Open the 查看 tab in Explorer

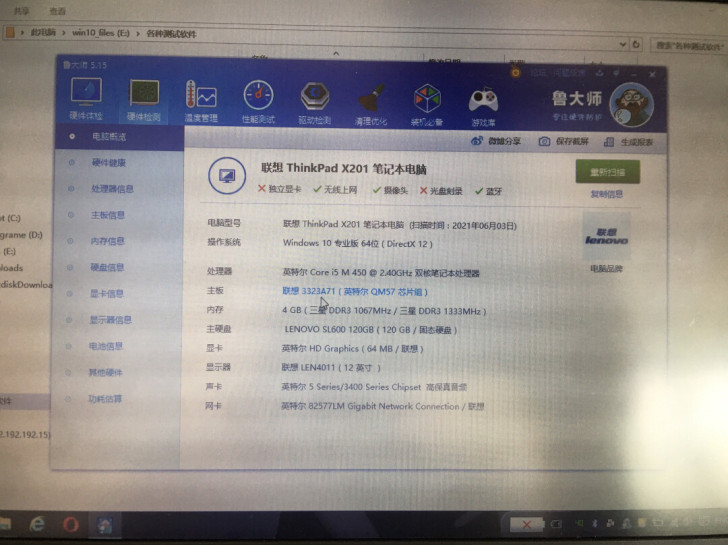[58, 11]
